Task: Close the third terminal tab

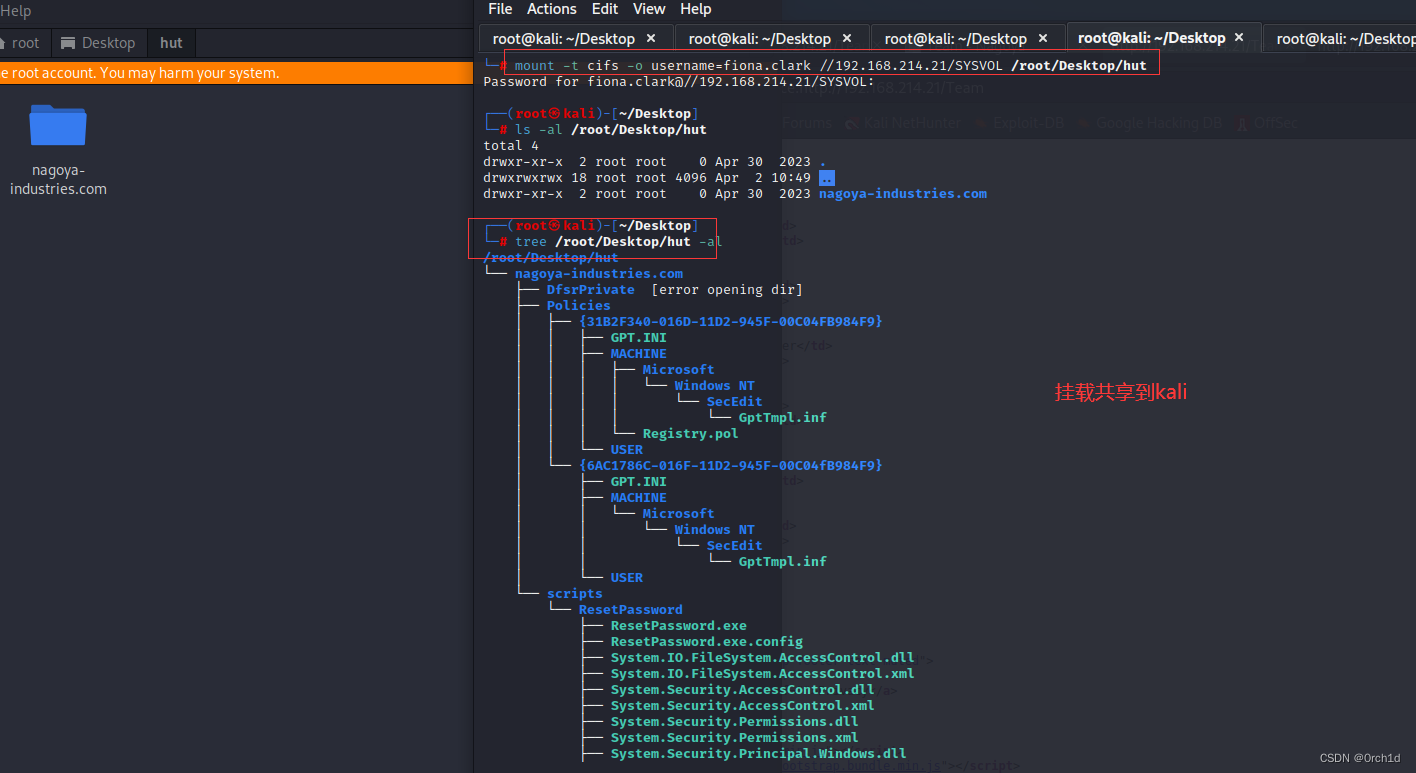Action: pos(1043,38)
